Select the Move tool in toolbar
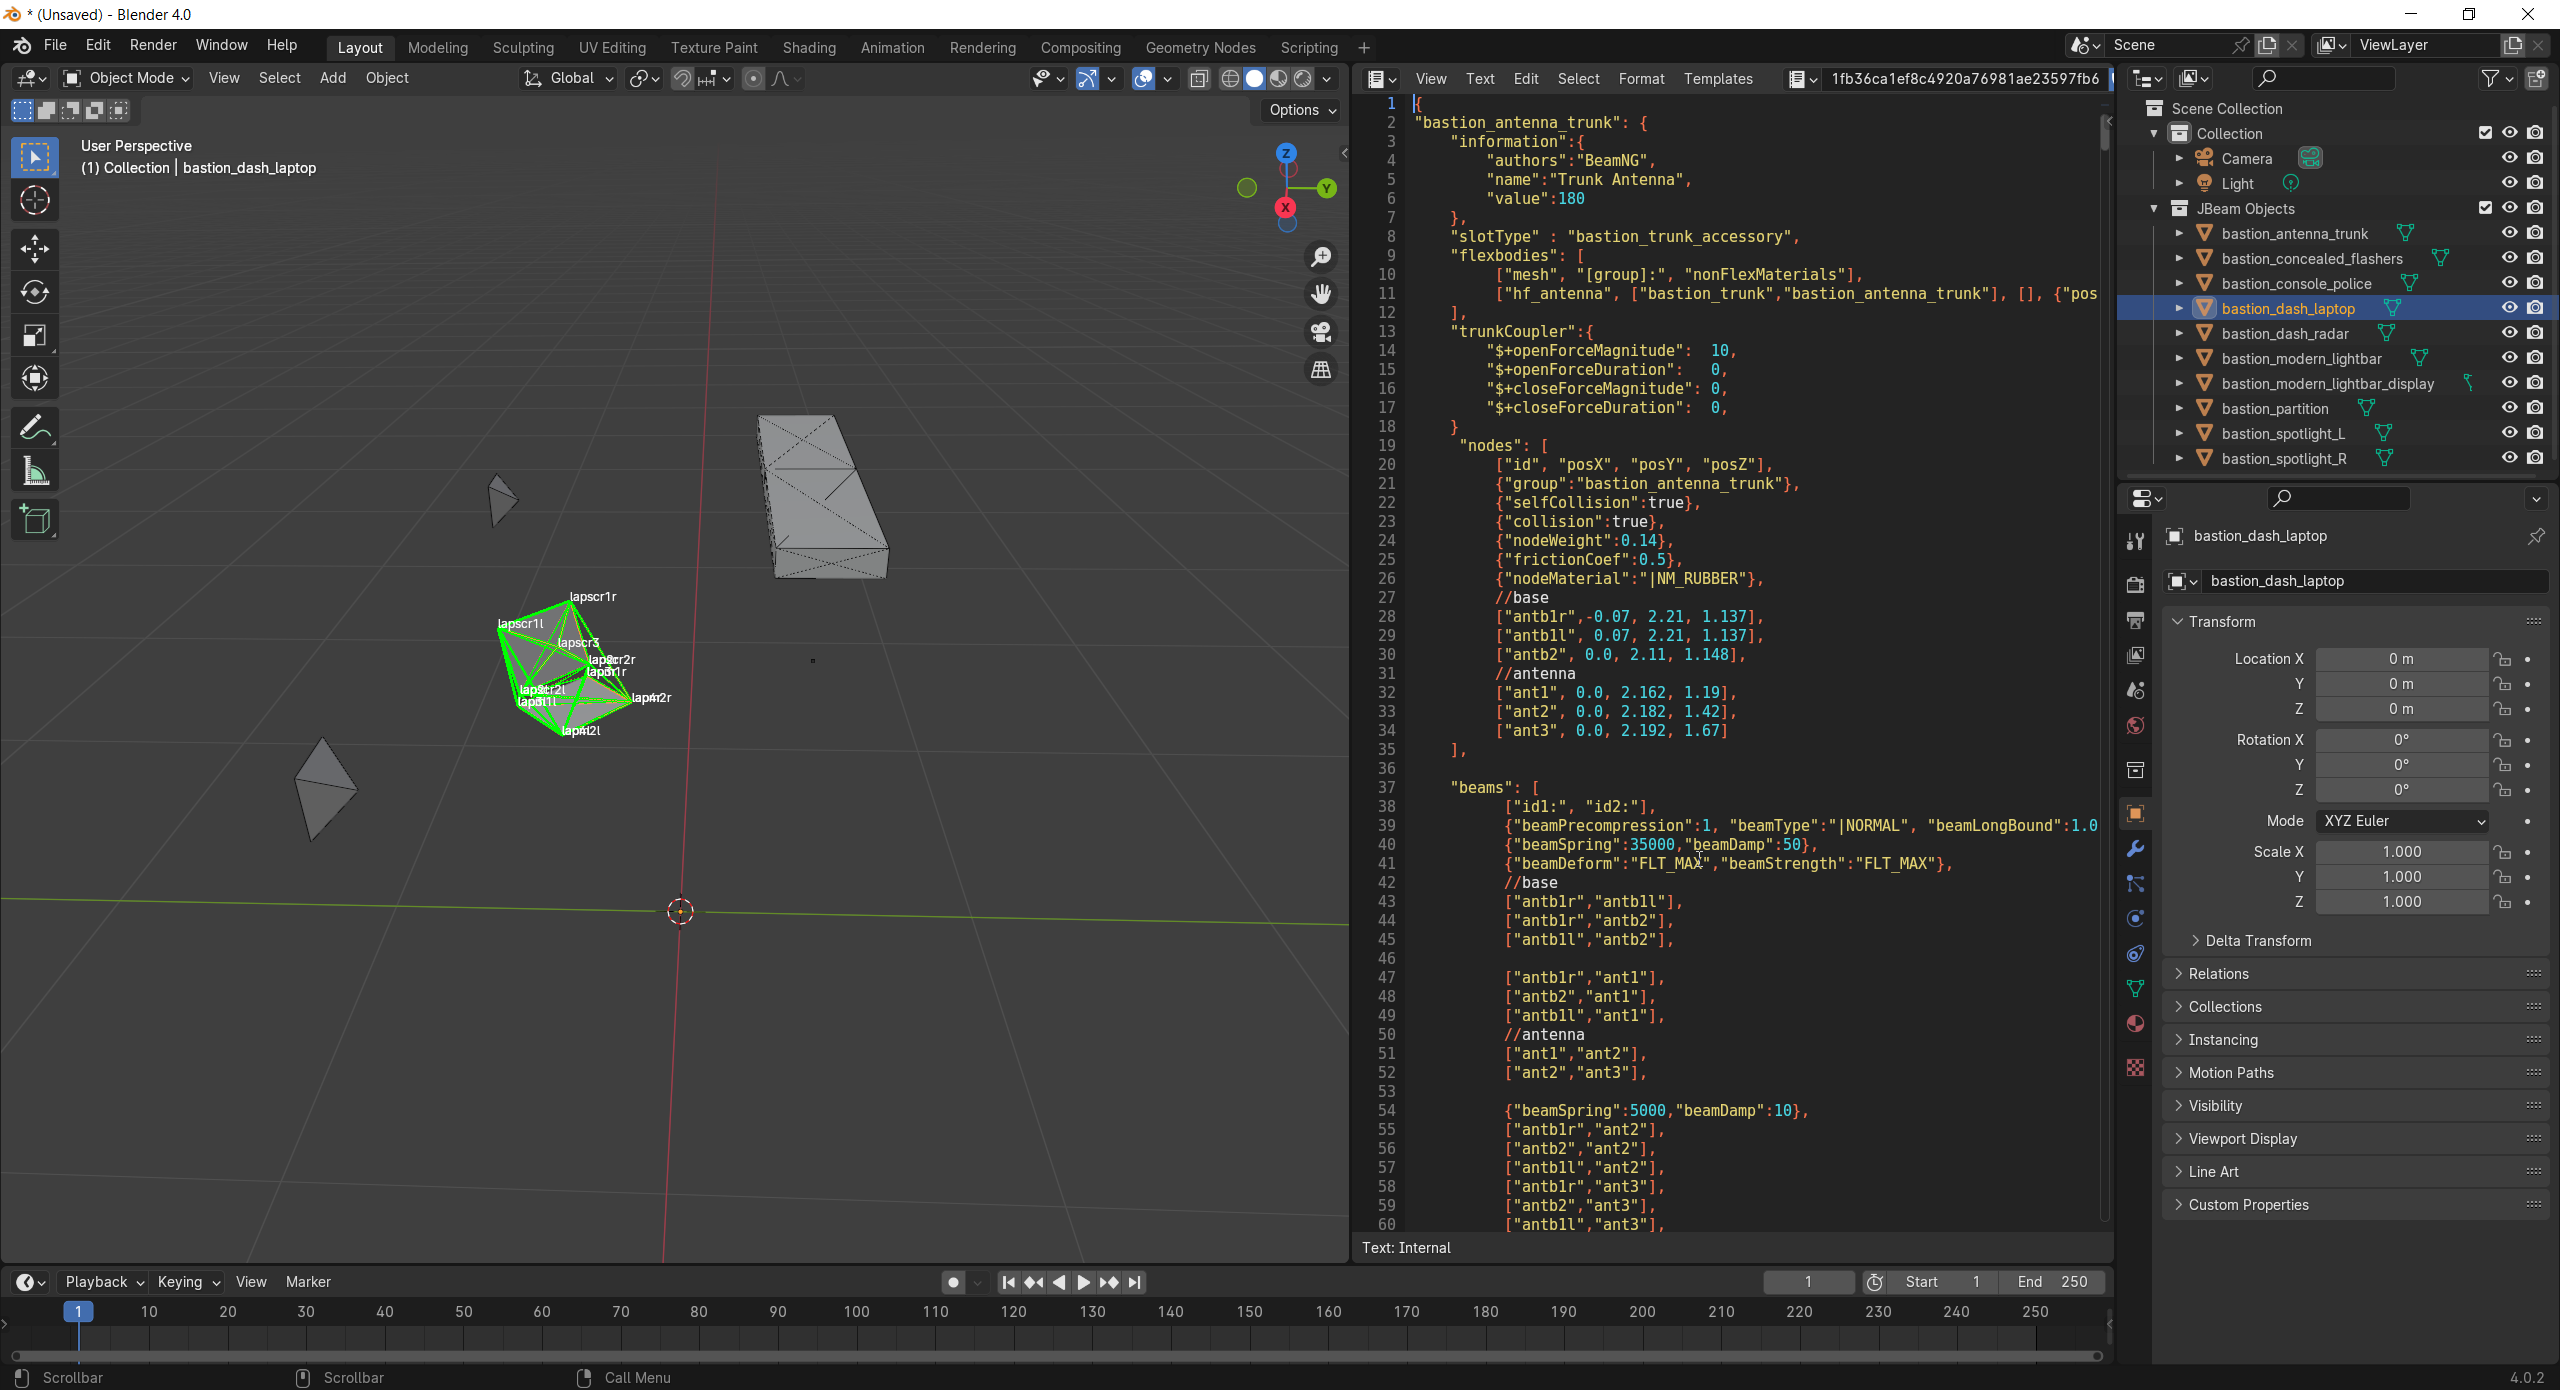This screenshot has height=1390, width=2560. (x=35, y=248)
